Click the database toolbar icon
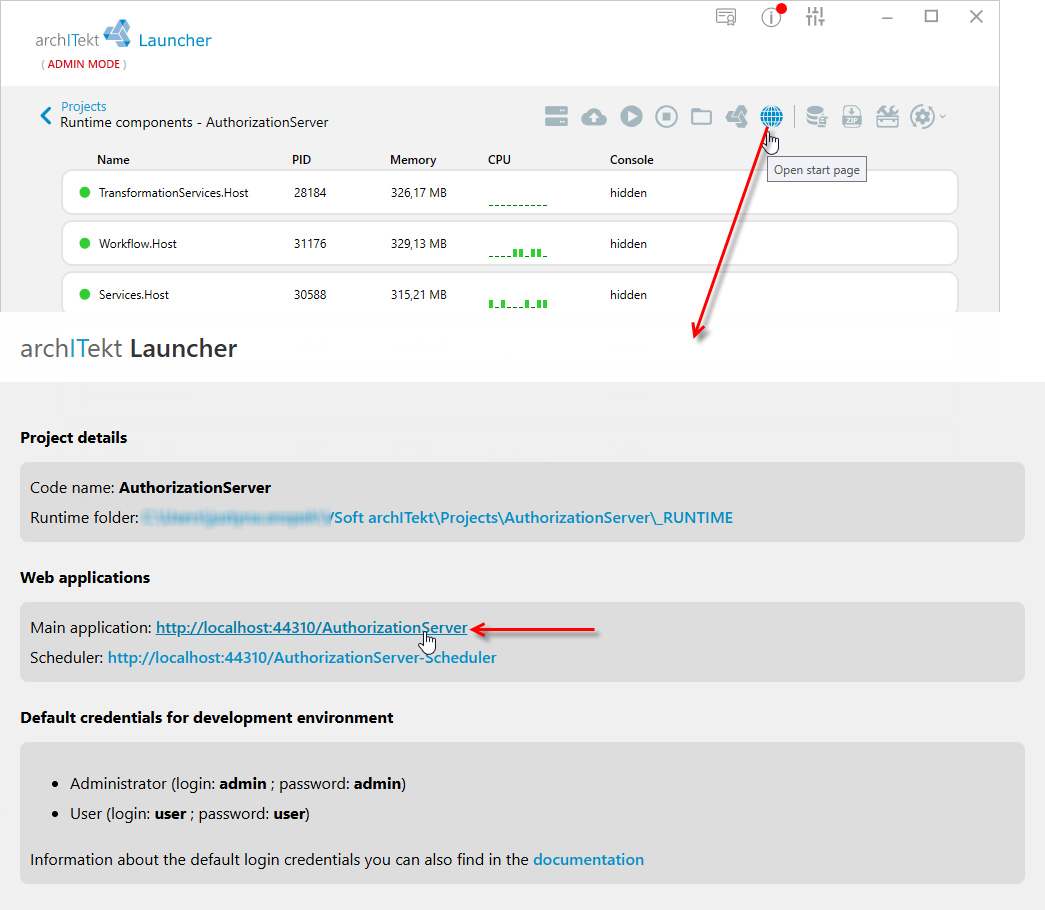This screenshot has height=910, width=1045. [x=816, y=117]
